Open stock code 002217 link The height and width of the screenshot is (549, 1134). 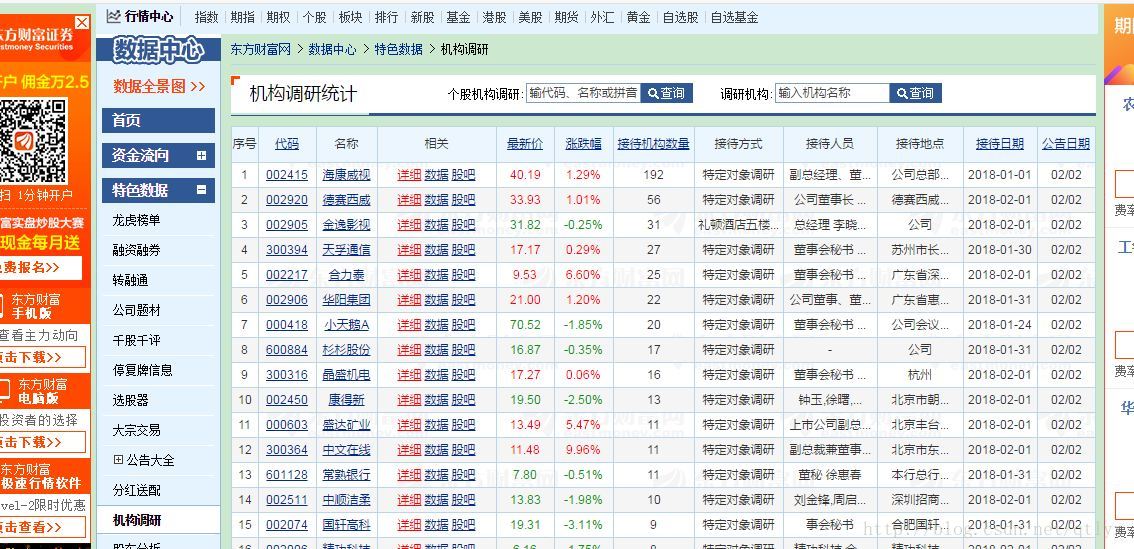(286, 275)
